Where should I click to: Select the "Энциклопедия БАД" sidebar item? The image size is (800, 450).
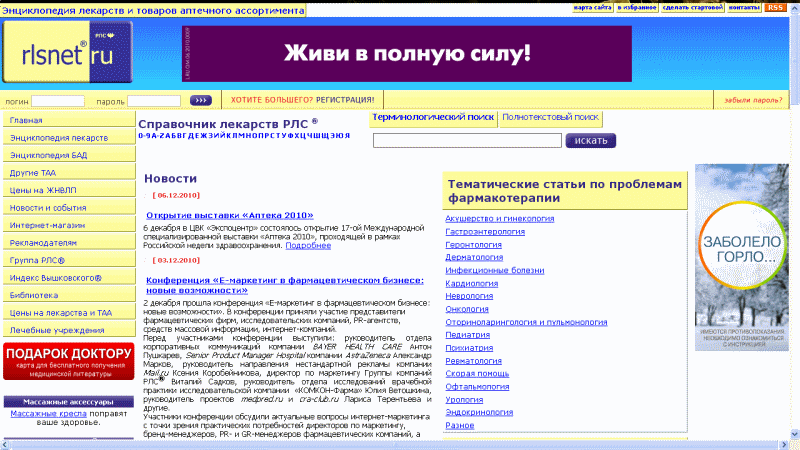69,155
